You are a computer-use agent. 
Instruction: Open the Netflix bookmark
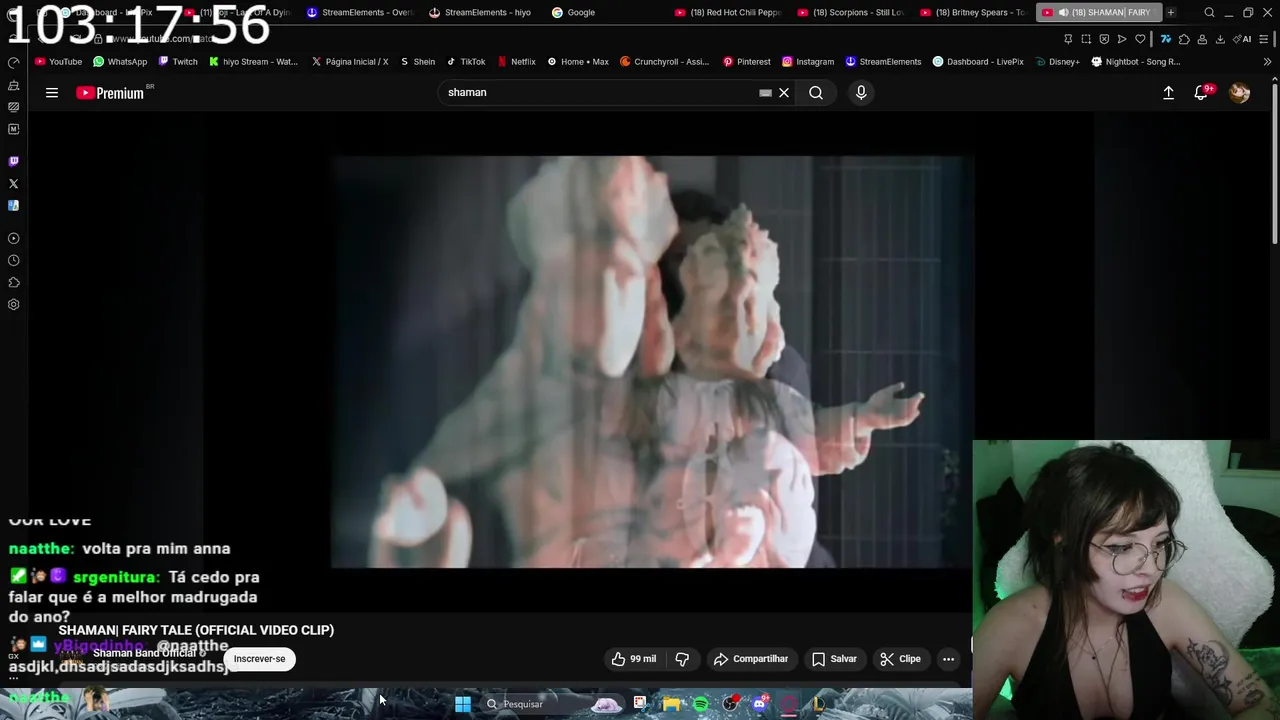(517, 62)
